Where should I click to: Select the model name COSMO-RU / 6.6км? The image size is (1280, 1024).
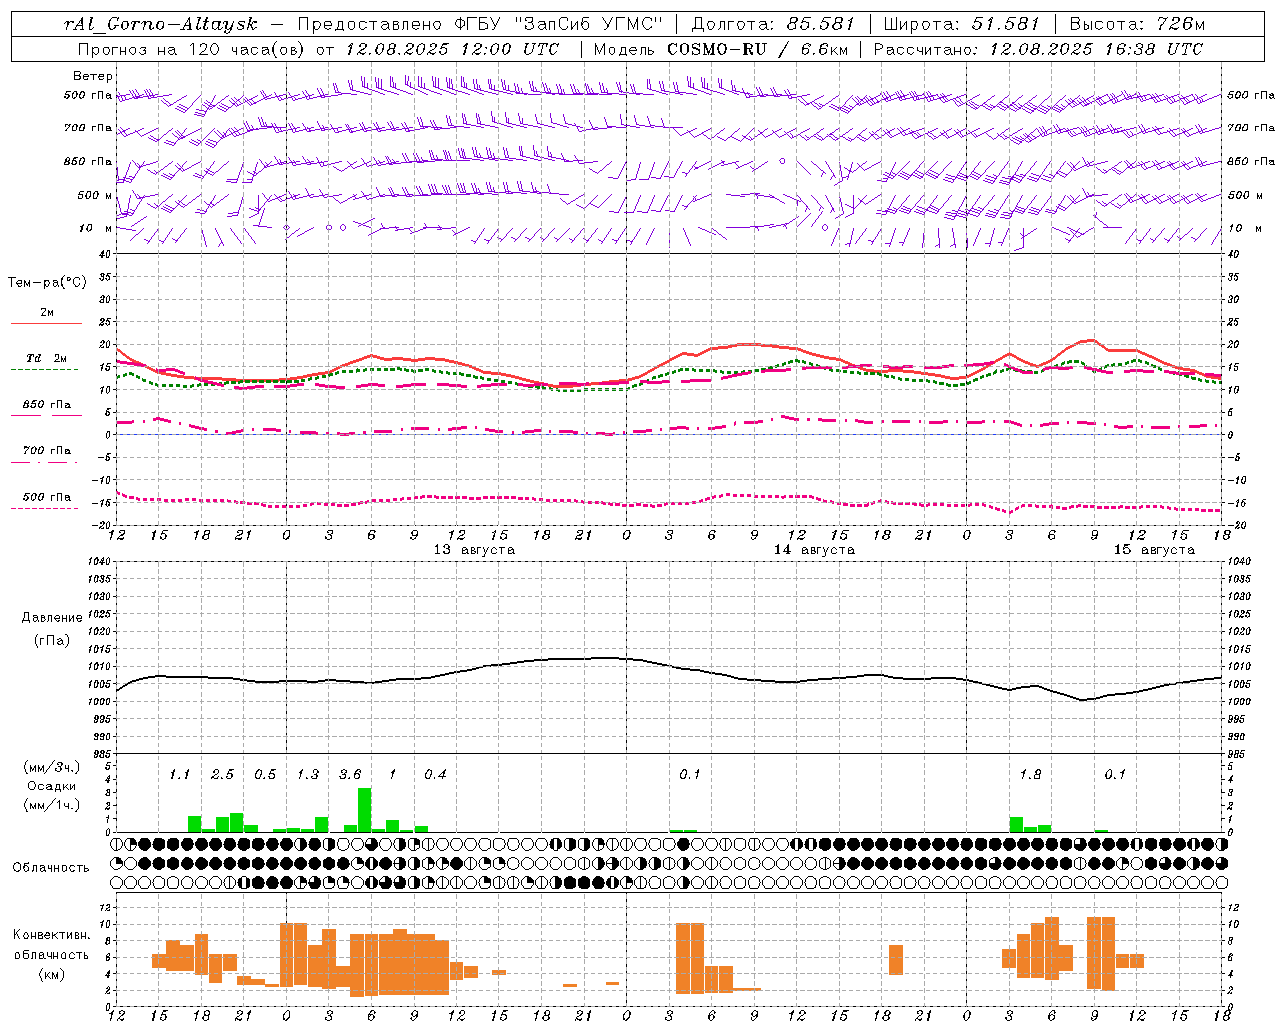coord(758,48)
